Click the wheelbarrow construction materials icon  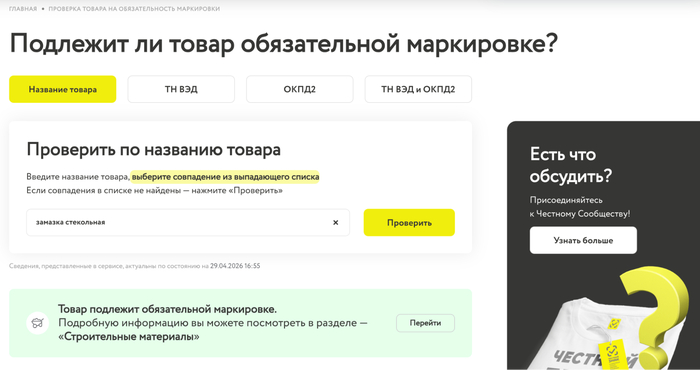(x=38, y=323)
